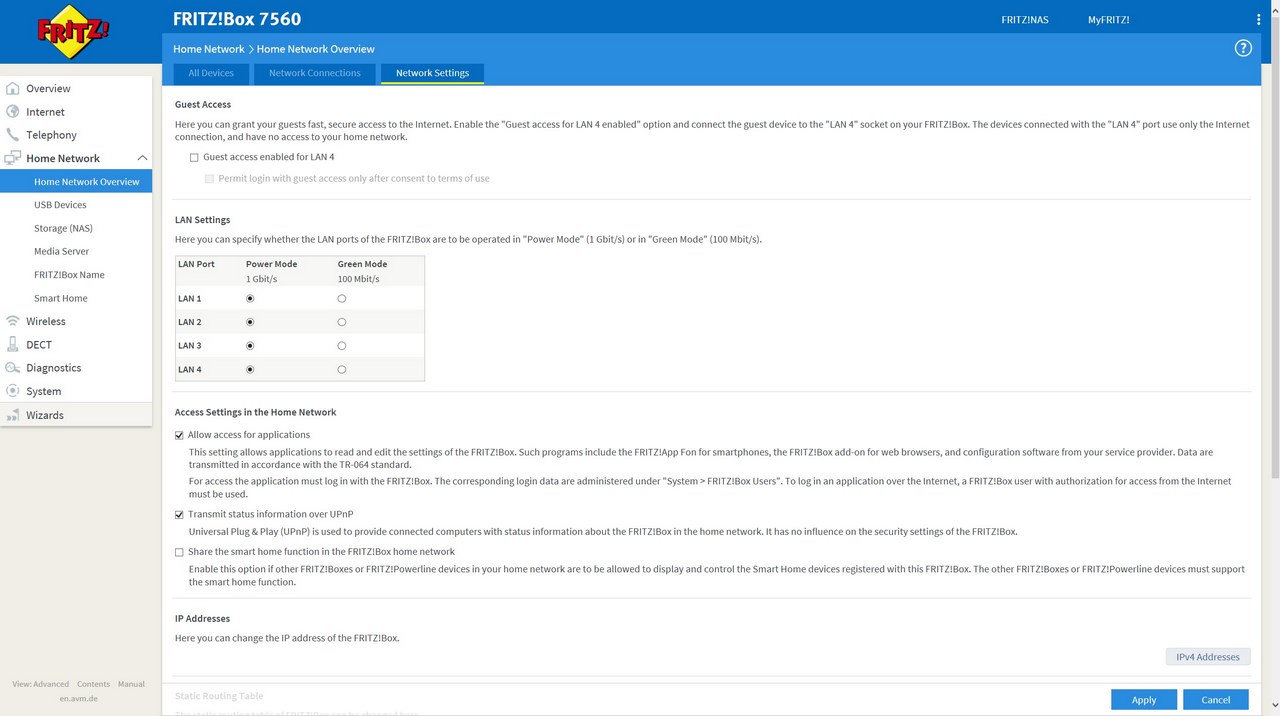Viewport: 1280px width, 716px height.
Task: Enable Guest access for LAN 4
Action: tap(194, 157)
